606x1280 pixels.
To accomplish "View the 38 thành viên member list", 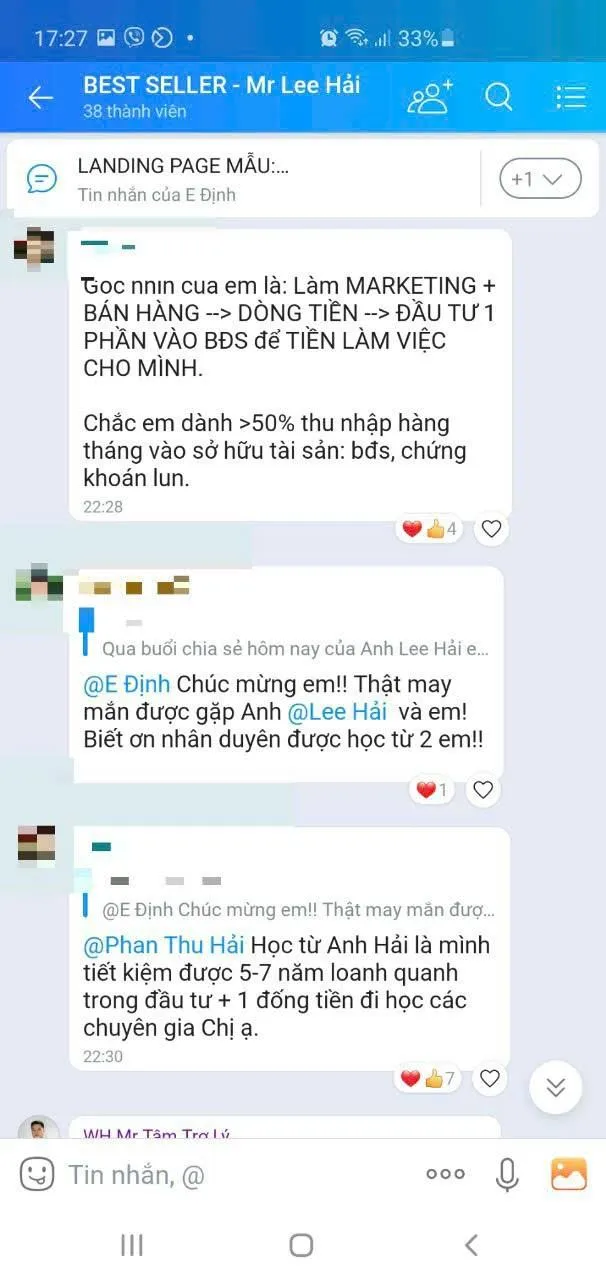I will click(x=135, y=112).
